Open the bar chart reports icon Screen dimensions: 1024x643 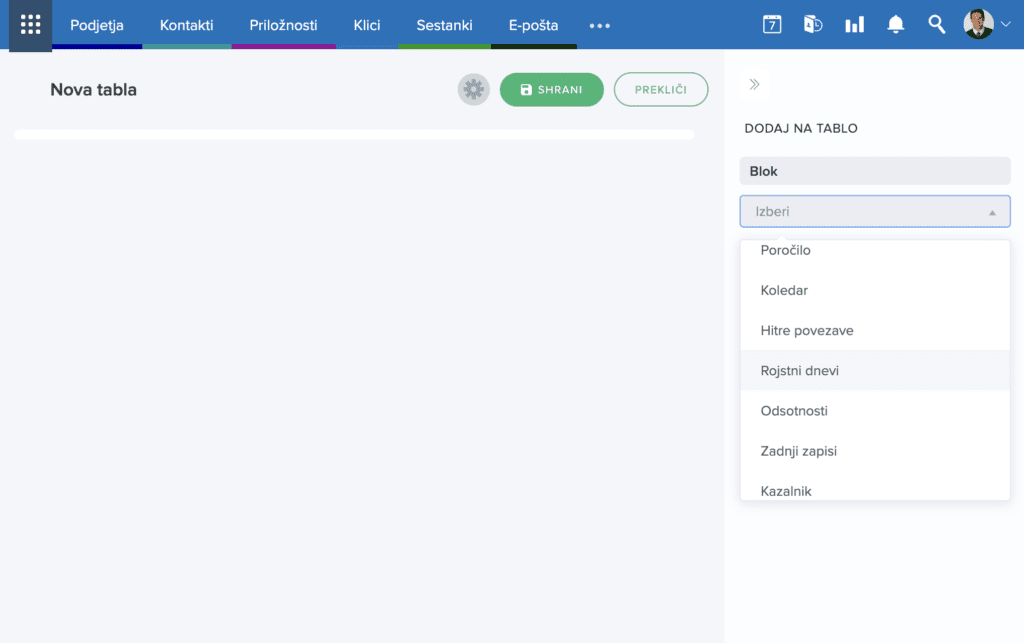click(x=854, y=25)
